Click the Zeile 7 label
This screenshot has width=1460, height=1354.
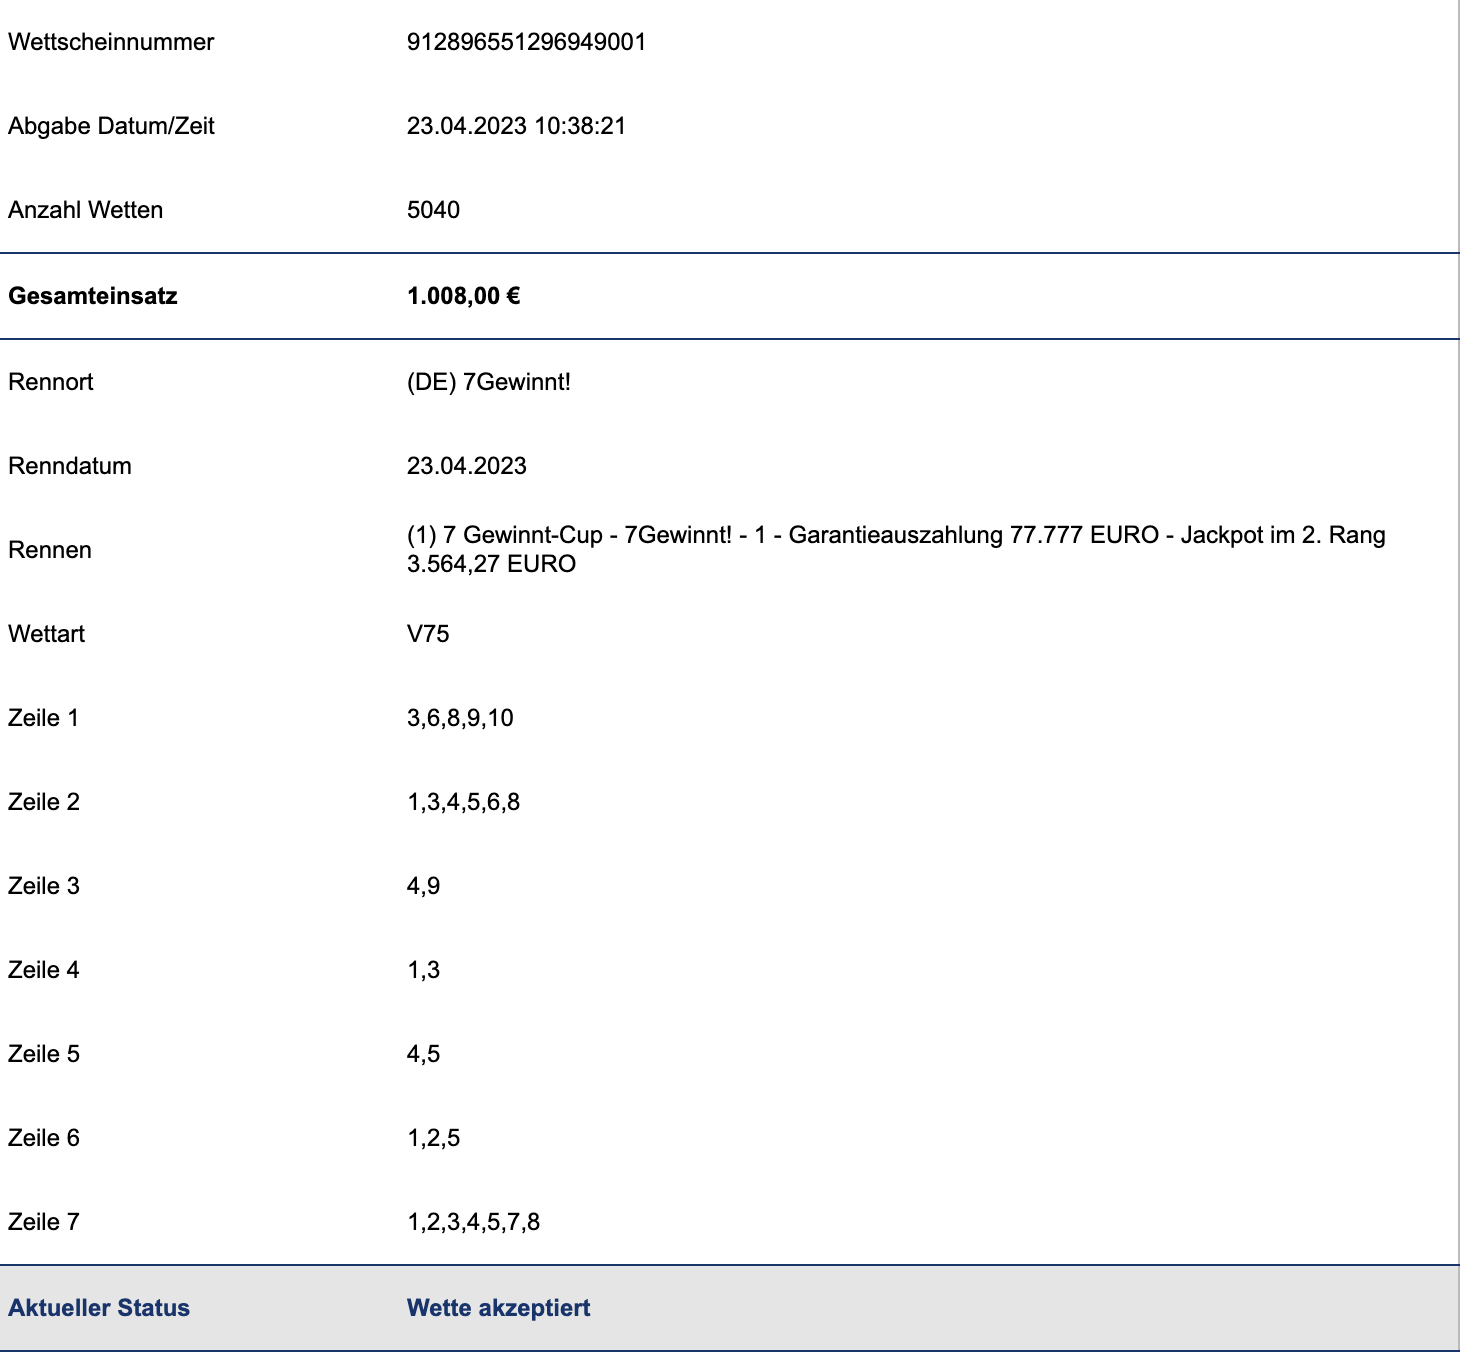click(x=44, y=1222)
